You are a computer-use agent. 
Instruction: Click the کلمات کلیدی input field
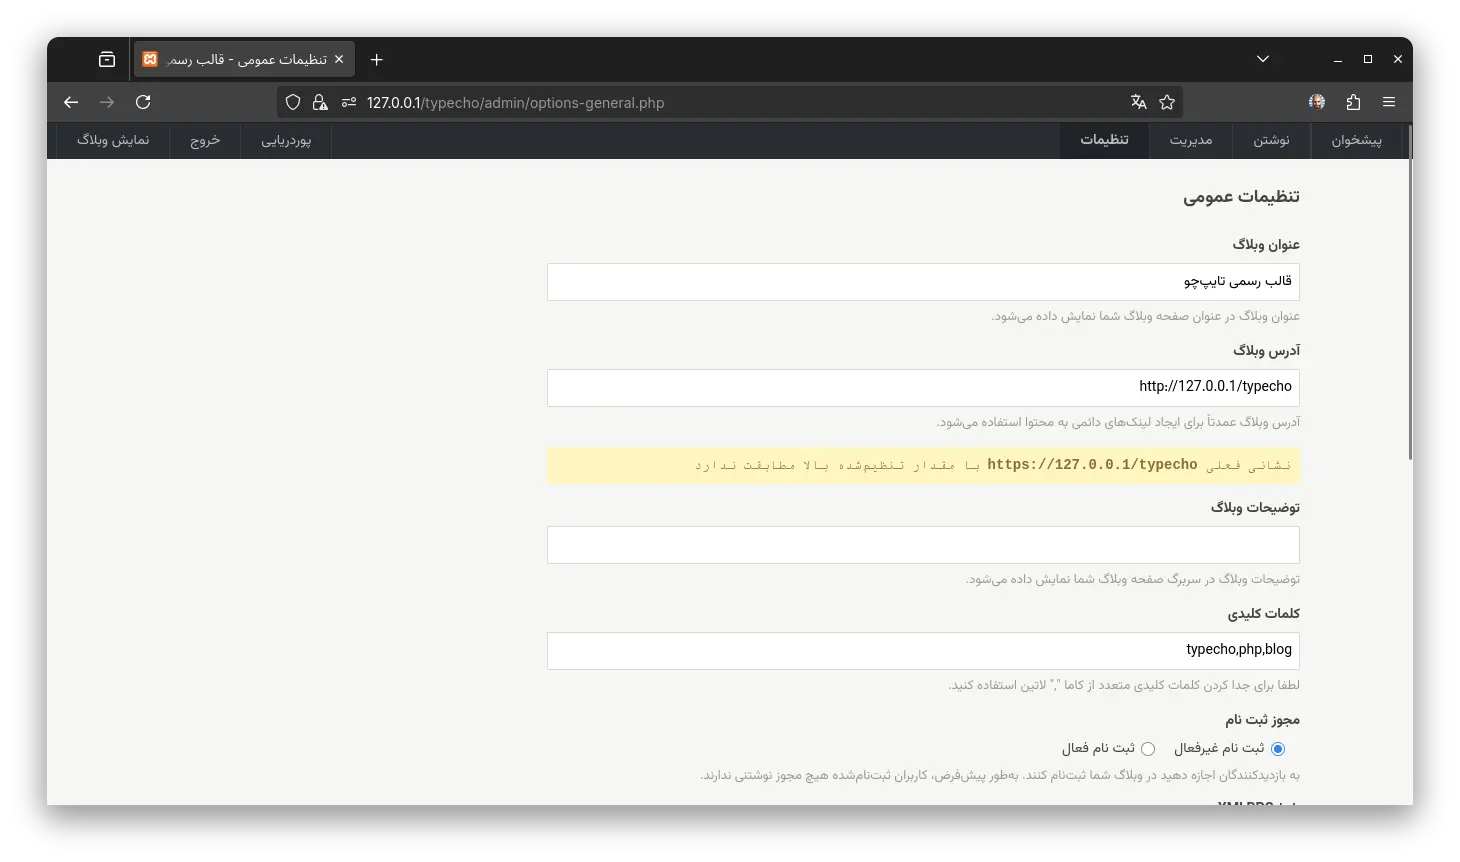pyautogui.click(x=922, y=650)
